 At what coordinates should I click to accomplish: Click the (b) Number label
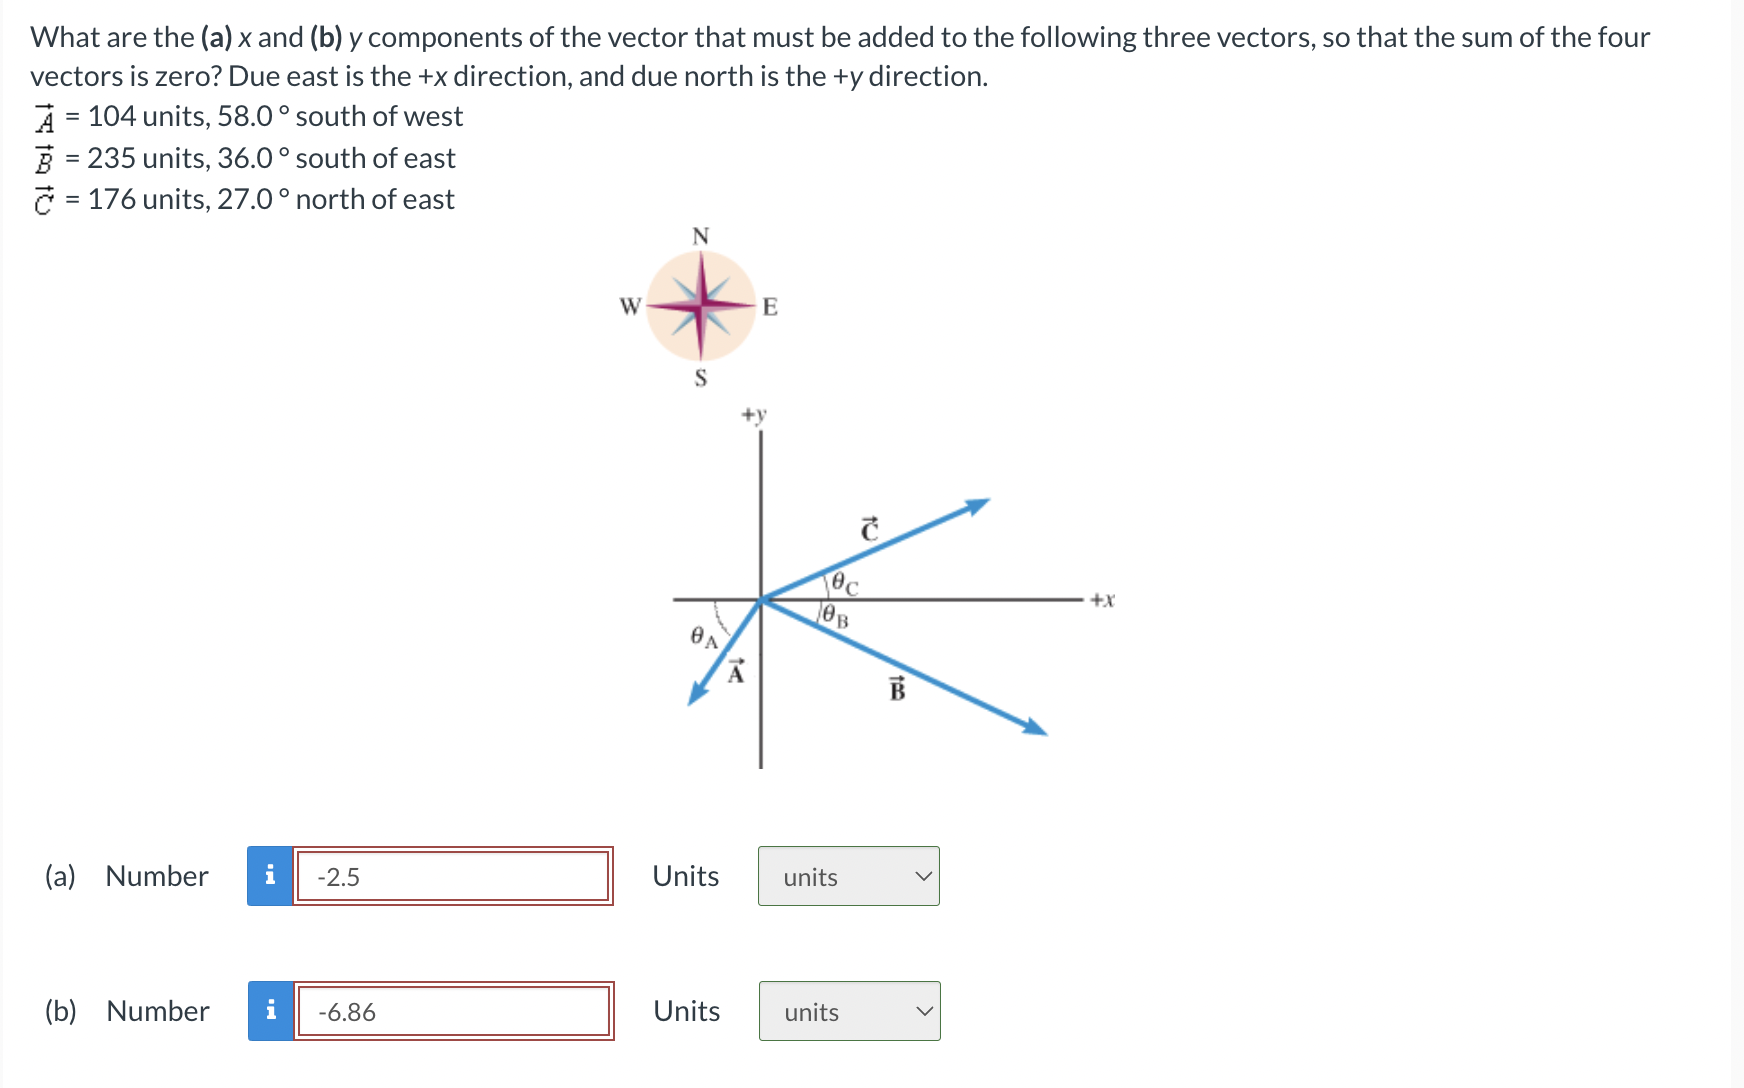[x=127, y=1011]
